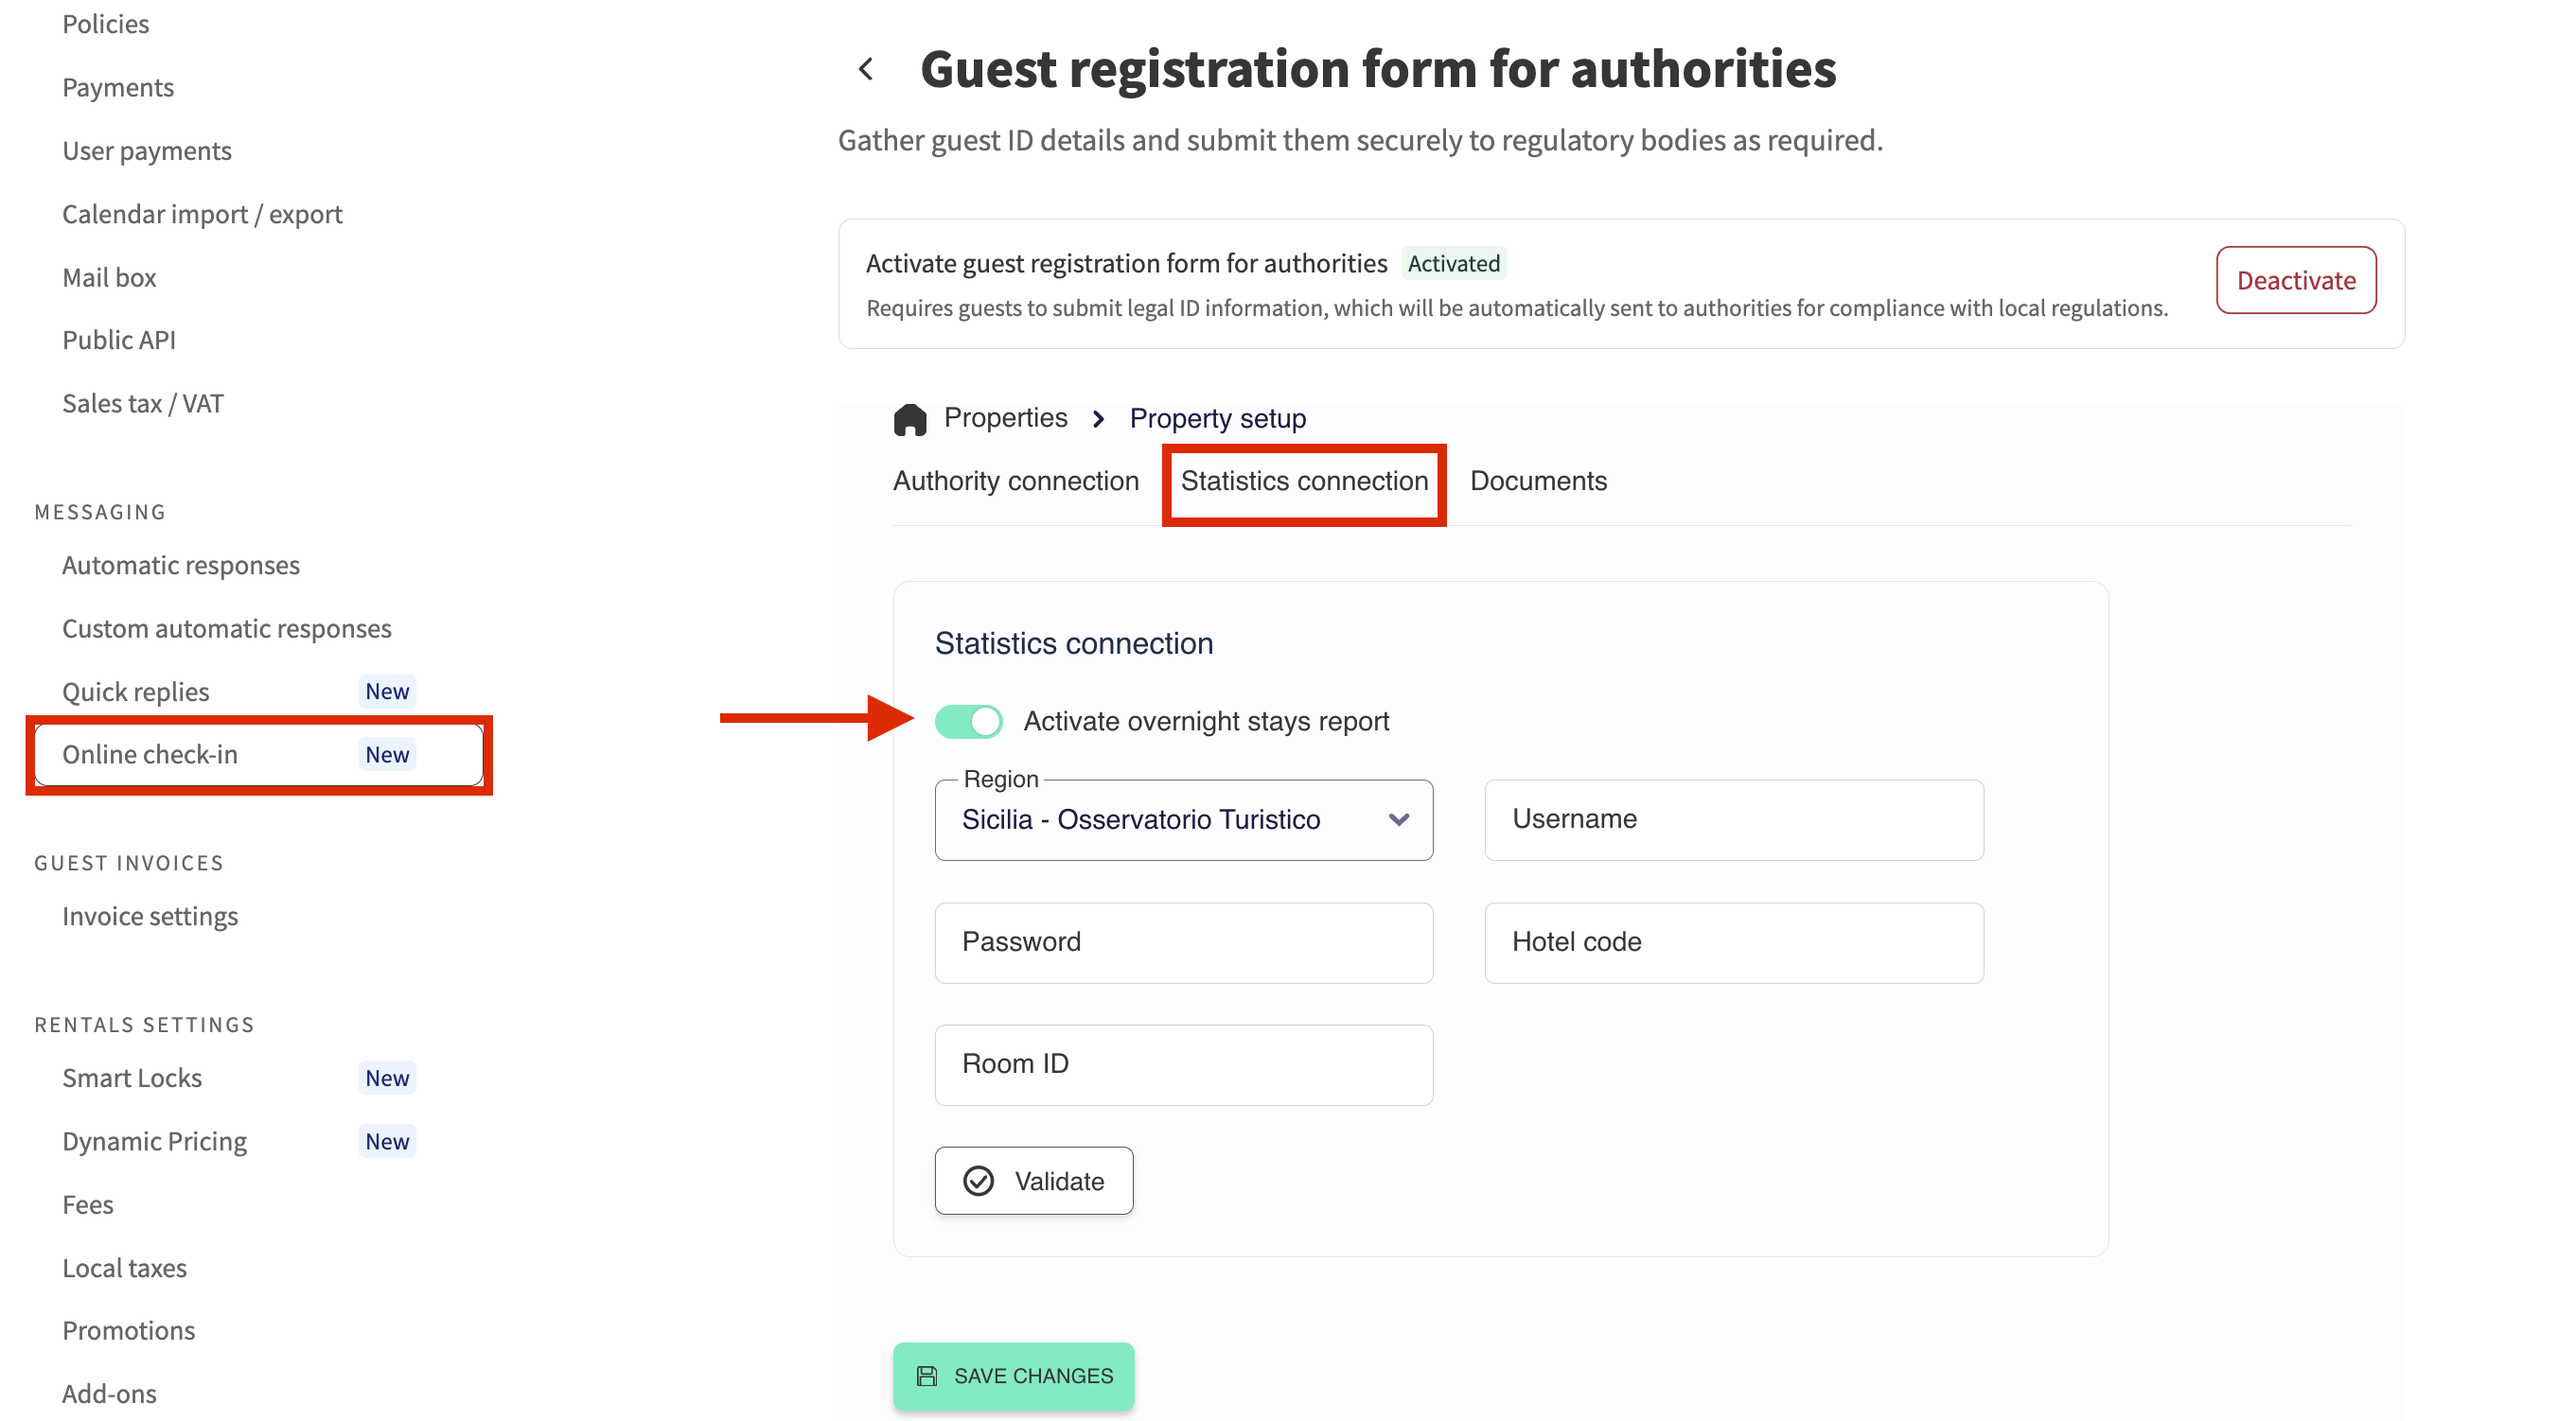2576x1421 pixels.
Task: Click the breadcrumb chevron after Properties
Action: [1098, 419]
